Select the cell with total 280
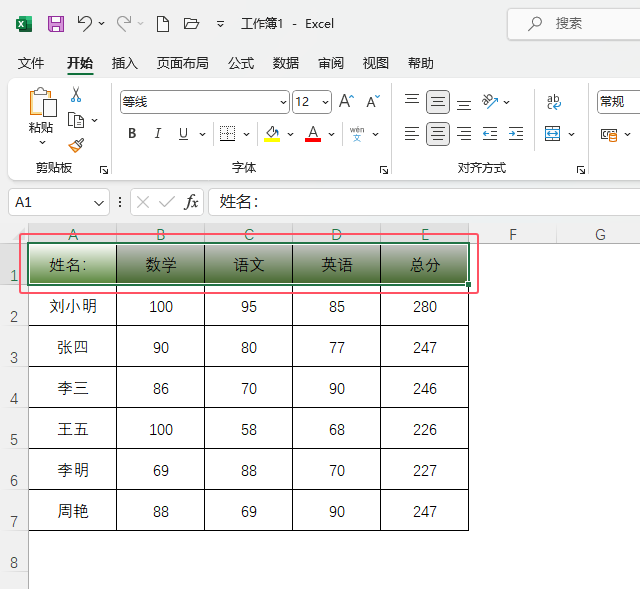The width and height of the screenshot is (640, 589). click(424, 306)
